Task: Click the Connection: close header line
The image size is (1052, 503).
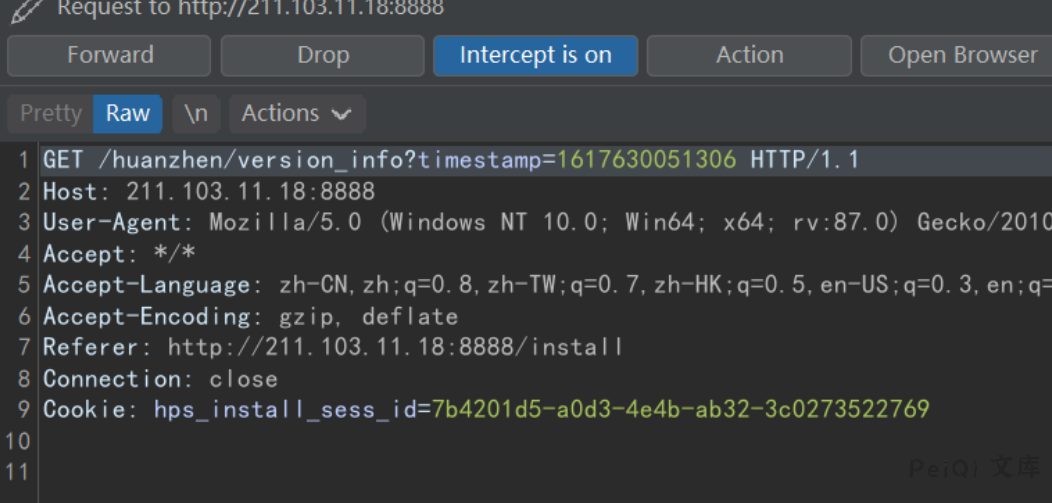Action: [x=160, y=379]
